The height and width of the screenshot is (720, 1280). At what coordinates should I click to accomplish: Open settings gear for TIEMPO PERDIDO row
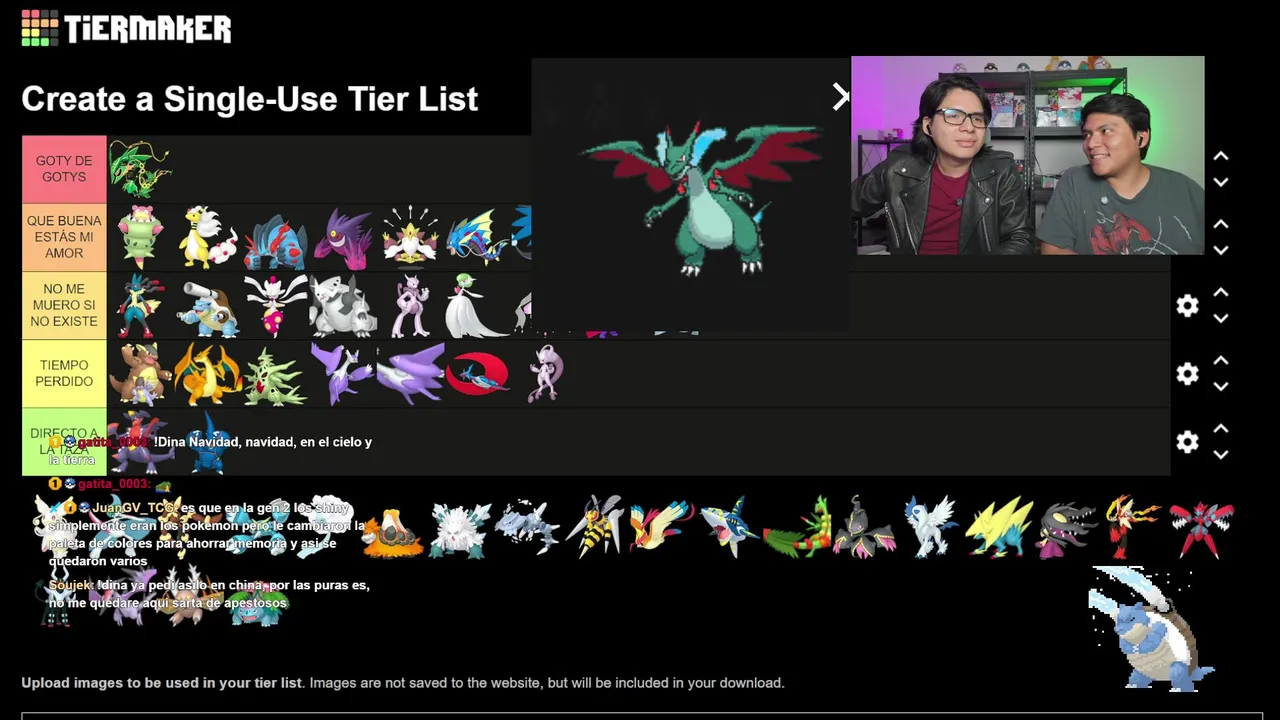point(1187,374)
